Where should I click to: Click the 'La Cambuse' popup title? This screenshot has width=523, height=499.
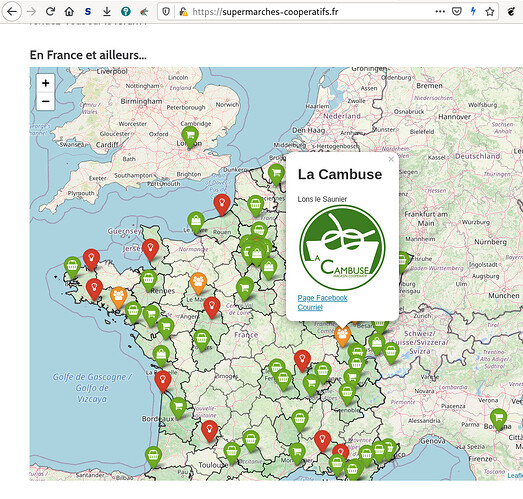tap(340, 174)
